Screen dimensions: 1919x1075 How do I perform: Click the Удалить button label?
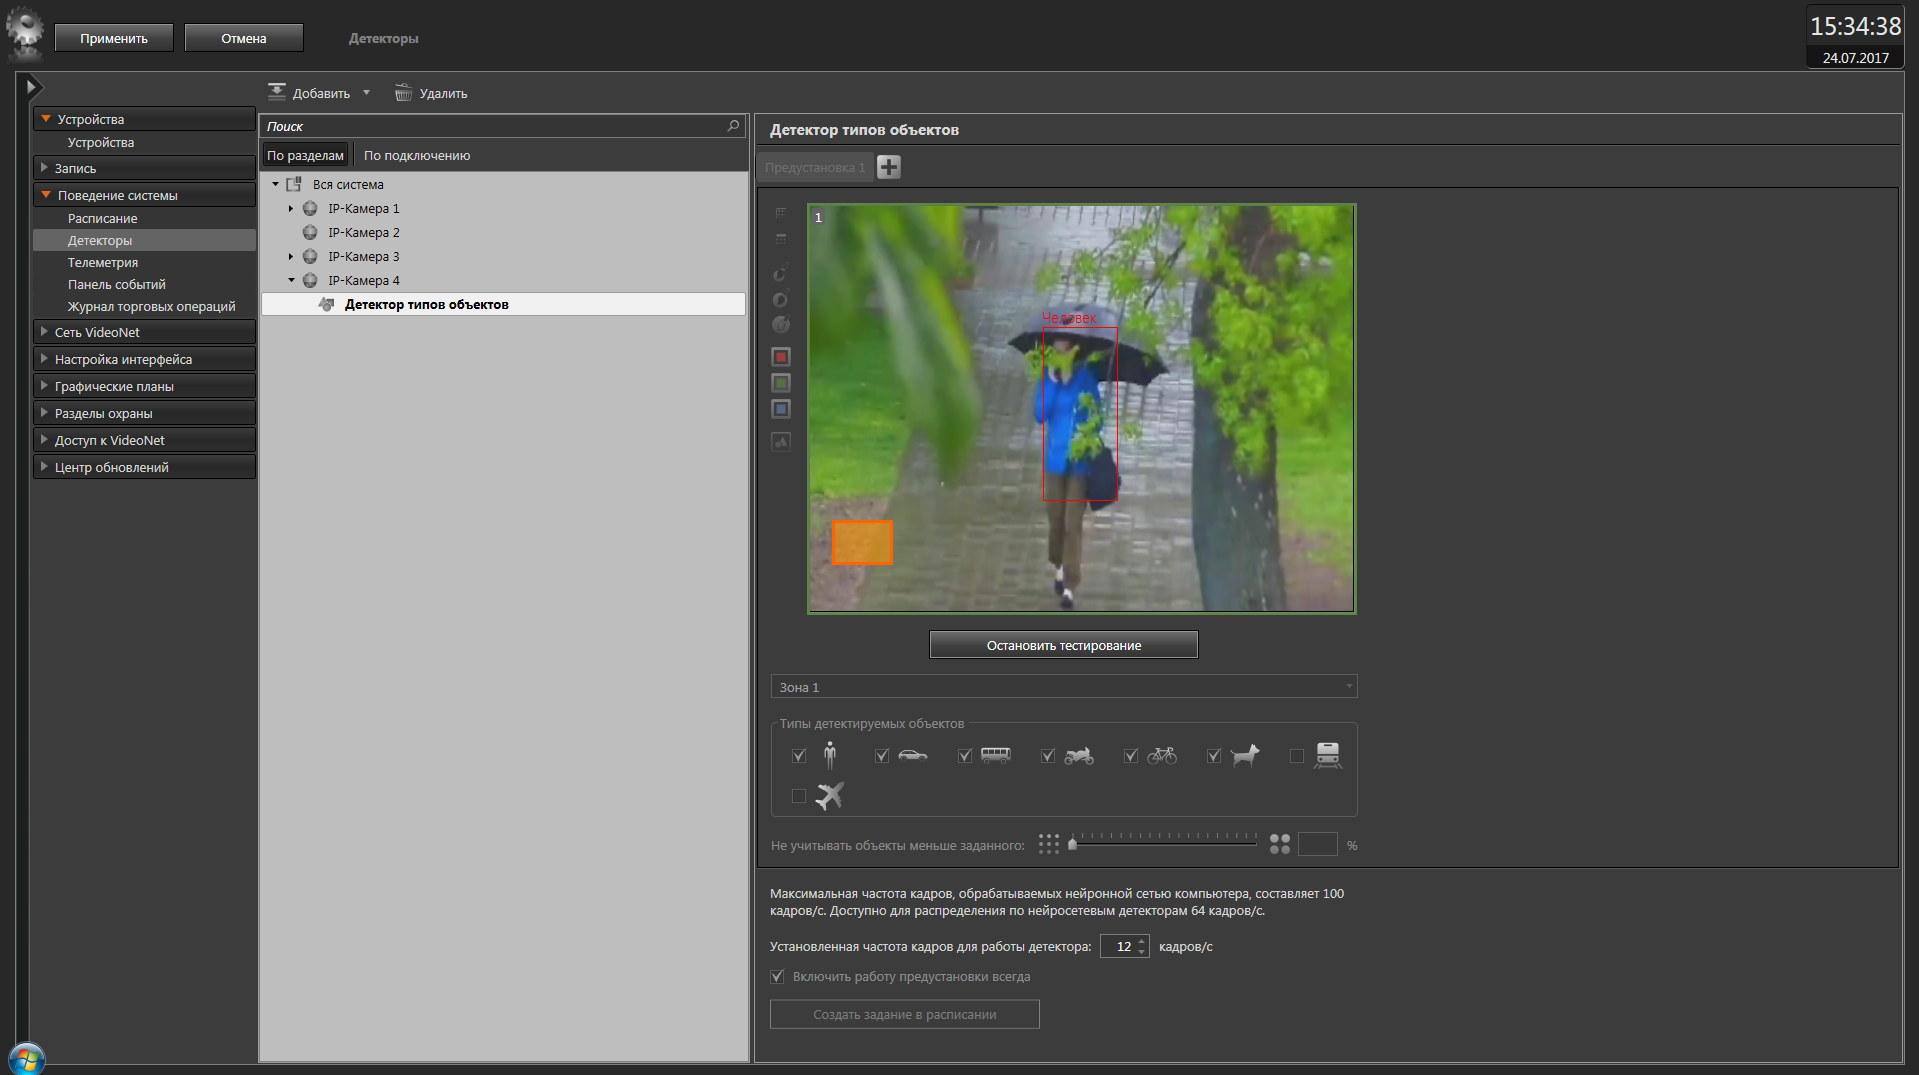point(443,93)
